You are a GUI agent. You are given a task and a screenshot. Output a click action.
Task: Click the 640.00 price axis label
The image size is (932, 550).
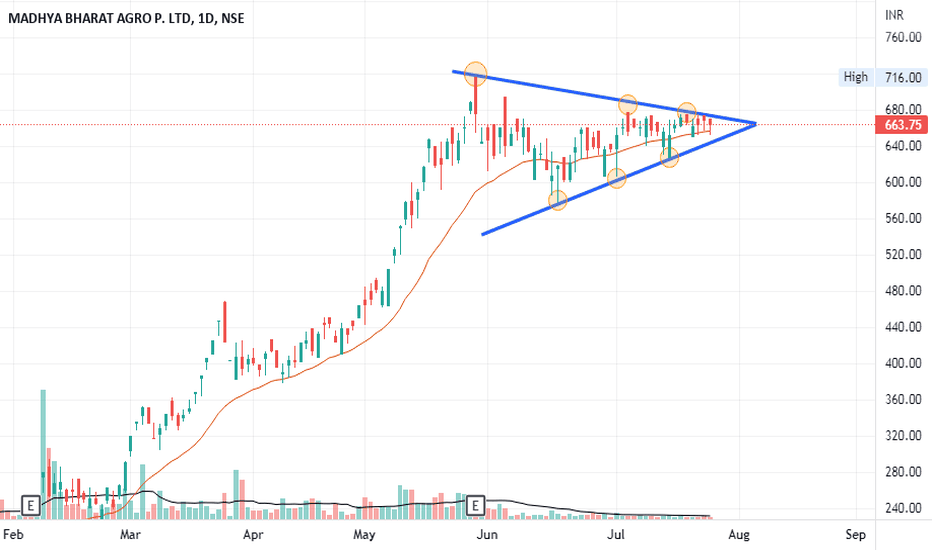[903, 146]
